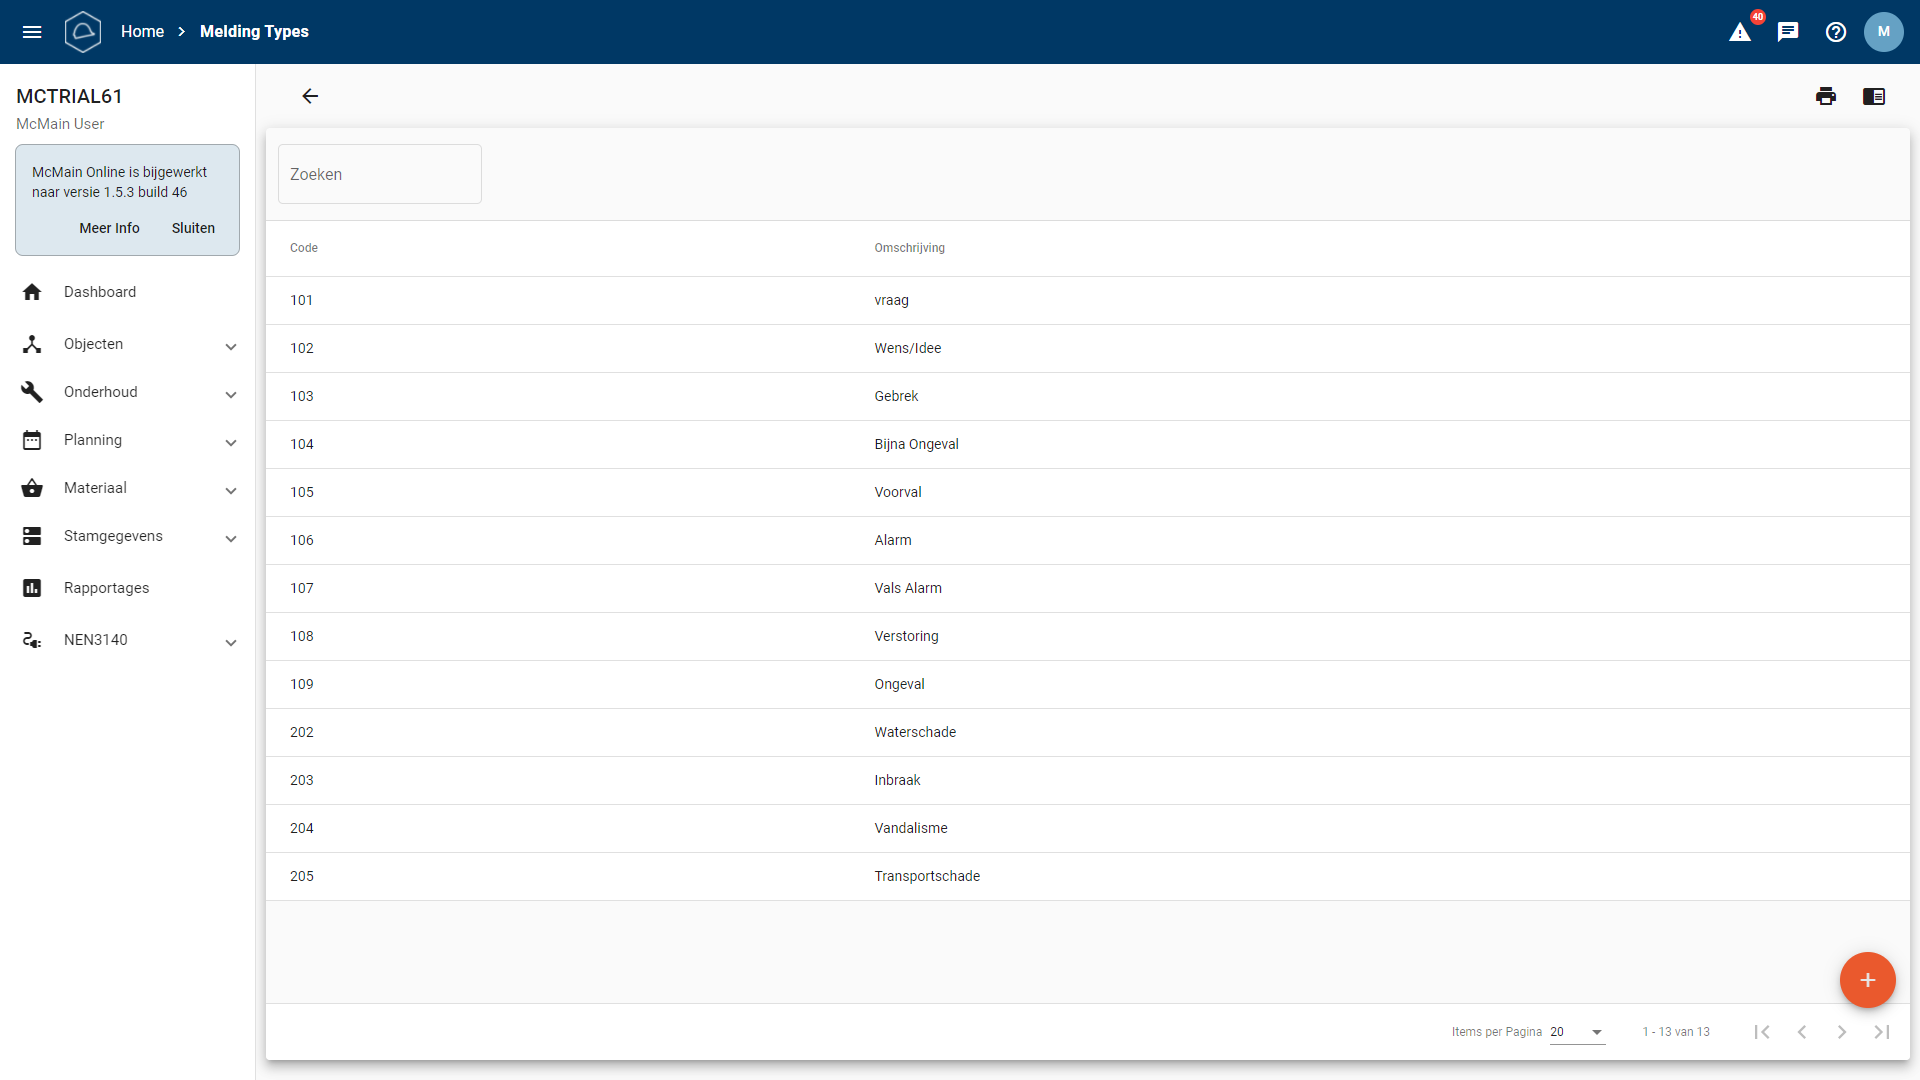Open Dashboard from the sidebar
This screenshot has height=1080, width=1920.
100,292
